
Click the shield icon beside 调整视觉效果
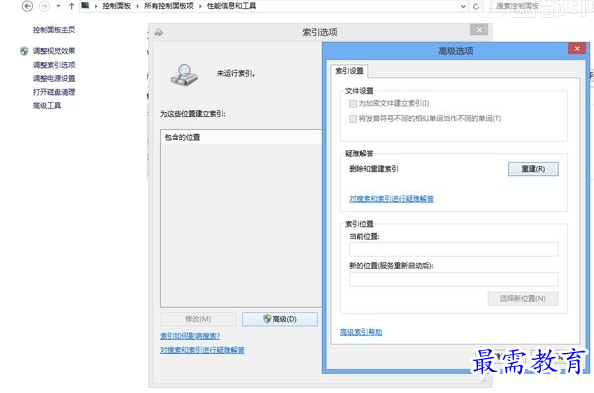point(24,51)
